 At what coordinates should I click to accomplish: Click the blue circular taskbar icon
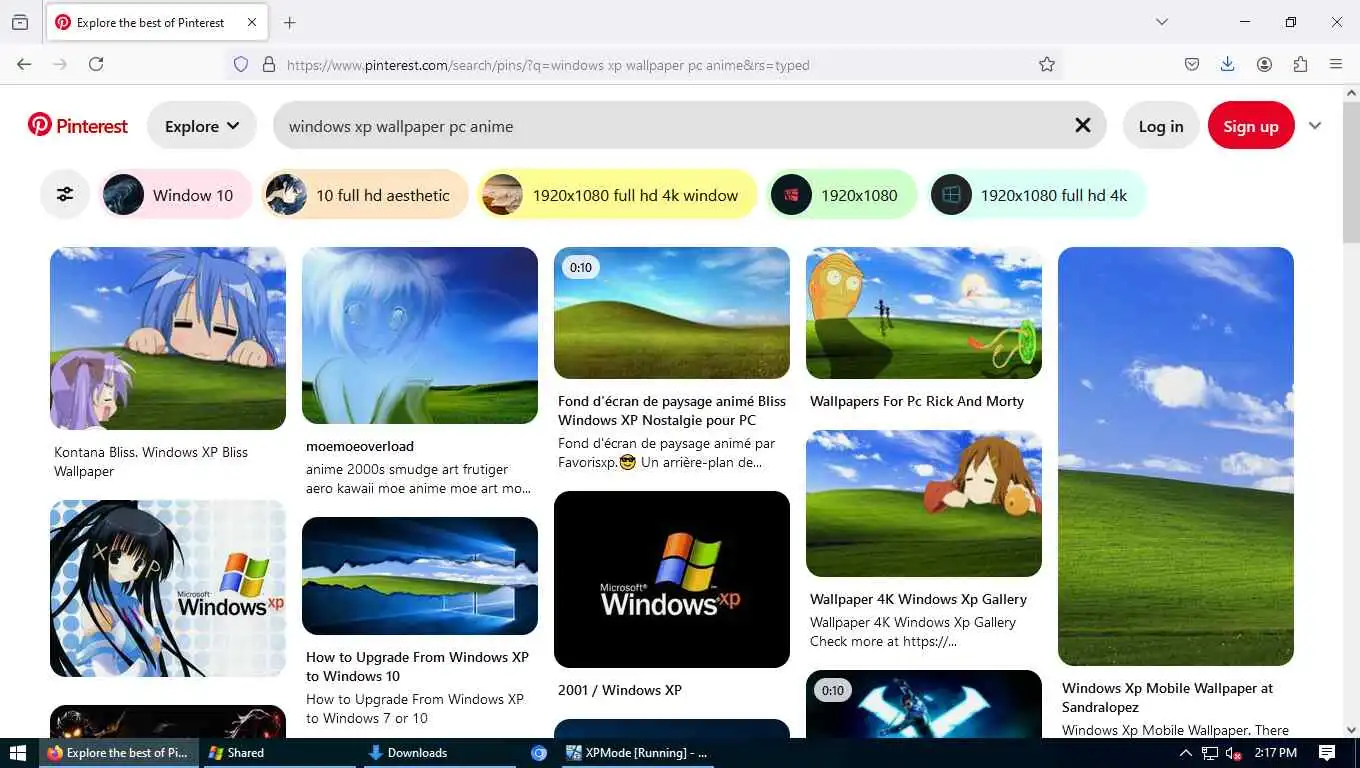coord(539,753)
